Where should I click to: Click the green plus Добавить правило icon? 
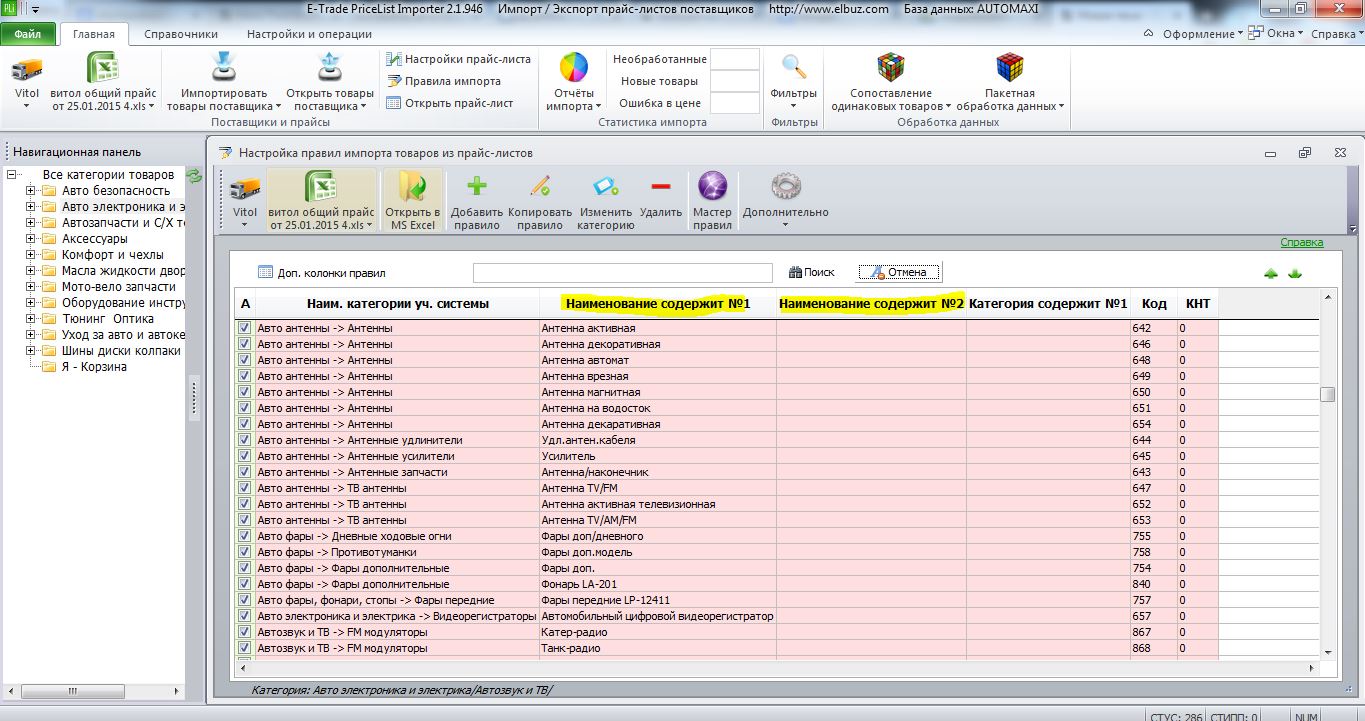[x=477, y=186]
